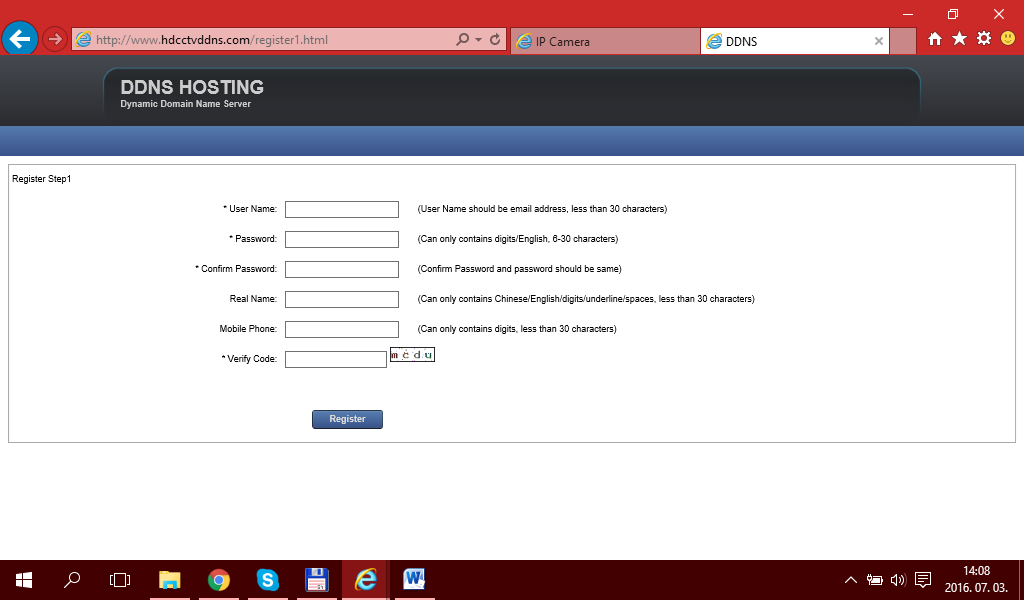The width and height of the screenshot is (1024, 600).
Task: Open Favorites using the star icon
Action: tap(959, 39)
